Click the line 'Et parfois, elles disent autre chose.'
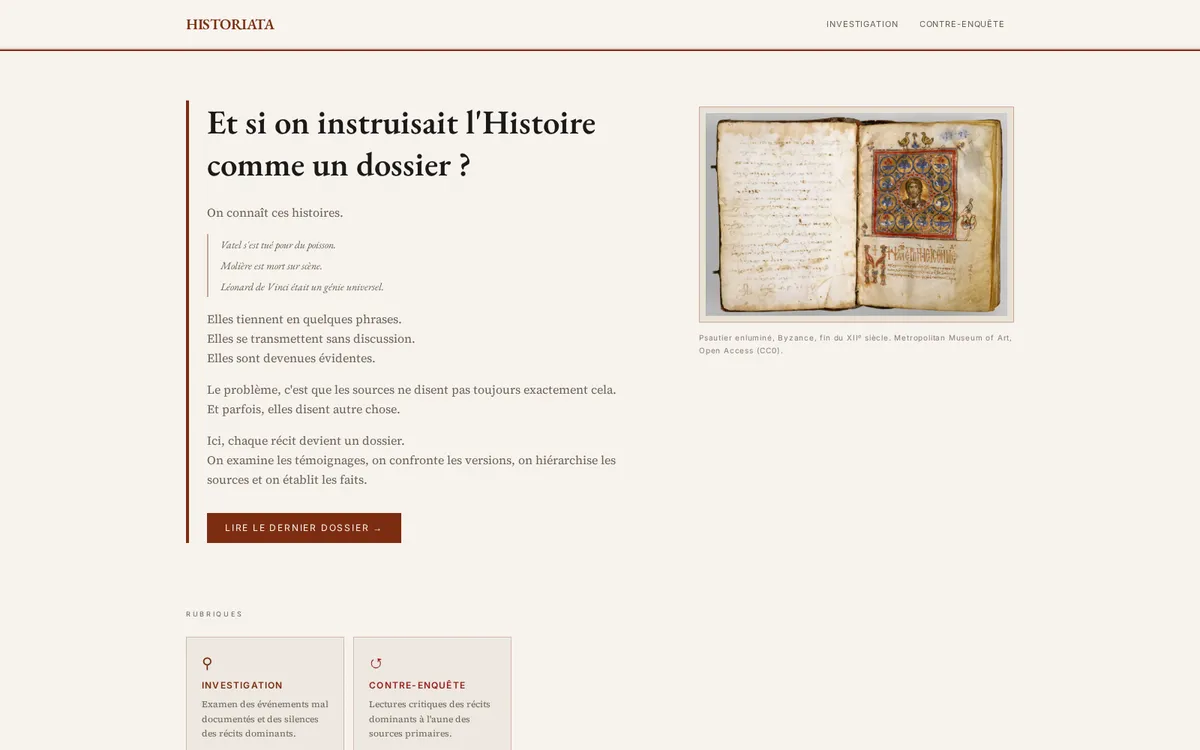The height and width of the screenshot is (750, 1200). coord(303,409)
